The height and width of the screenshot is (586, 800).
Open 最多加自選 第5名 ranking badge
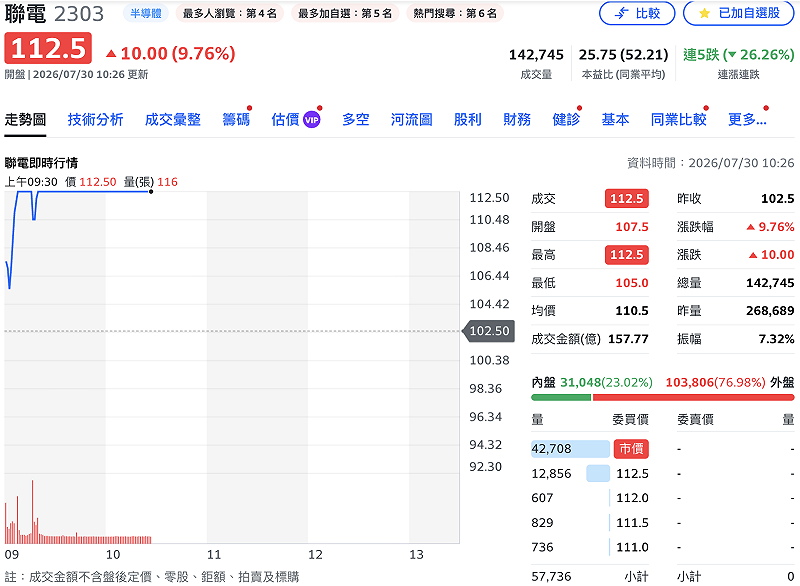click(x=345, y=13)
